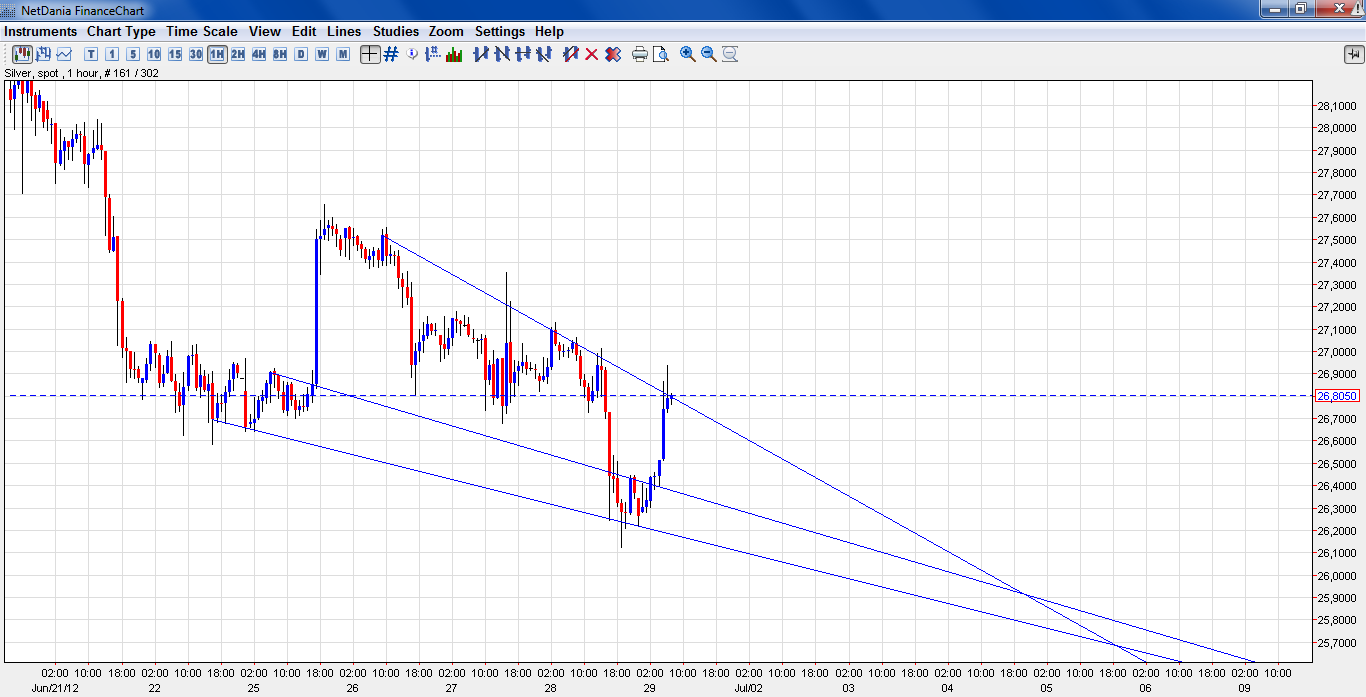Click the zoom out magnifier icon
Screen dimensions: 1366x697
pos(709,54)
